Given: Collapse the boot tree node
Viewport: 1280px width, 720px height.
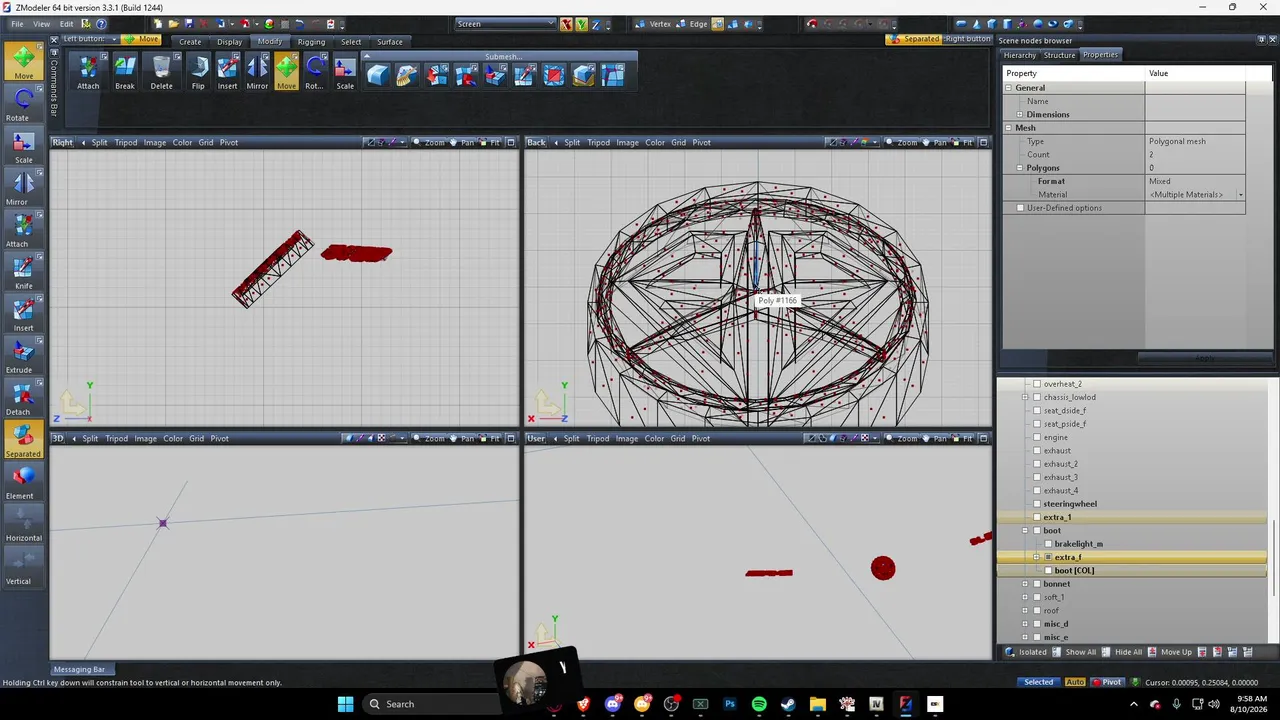Looking at the screenshot, I should click(1025, 531).
